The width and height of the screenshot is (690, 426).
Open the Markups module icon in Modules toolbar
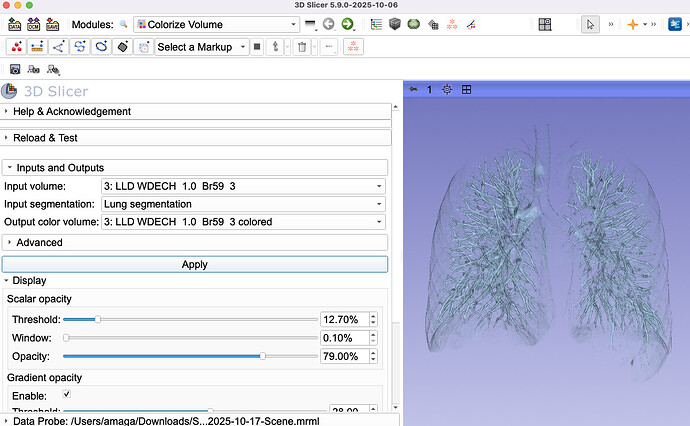[452, 24]
